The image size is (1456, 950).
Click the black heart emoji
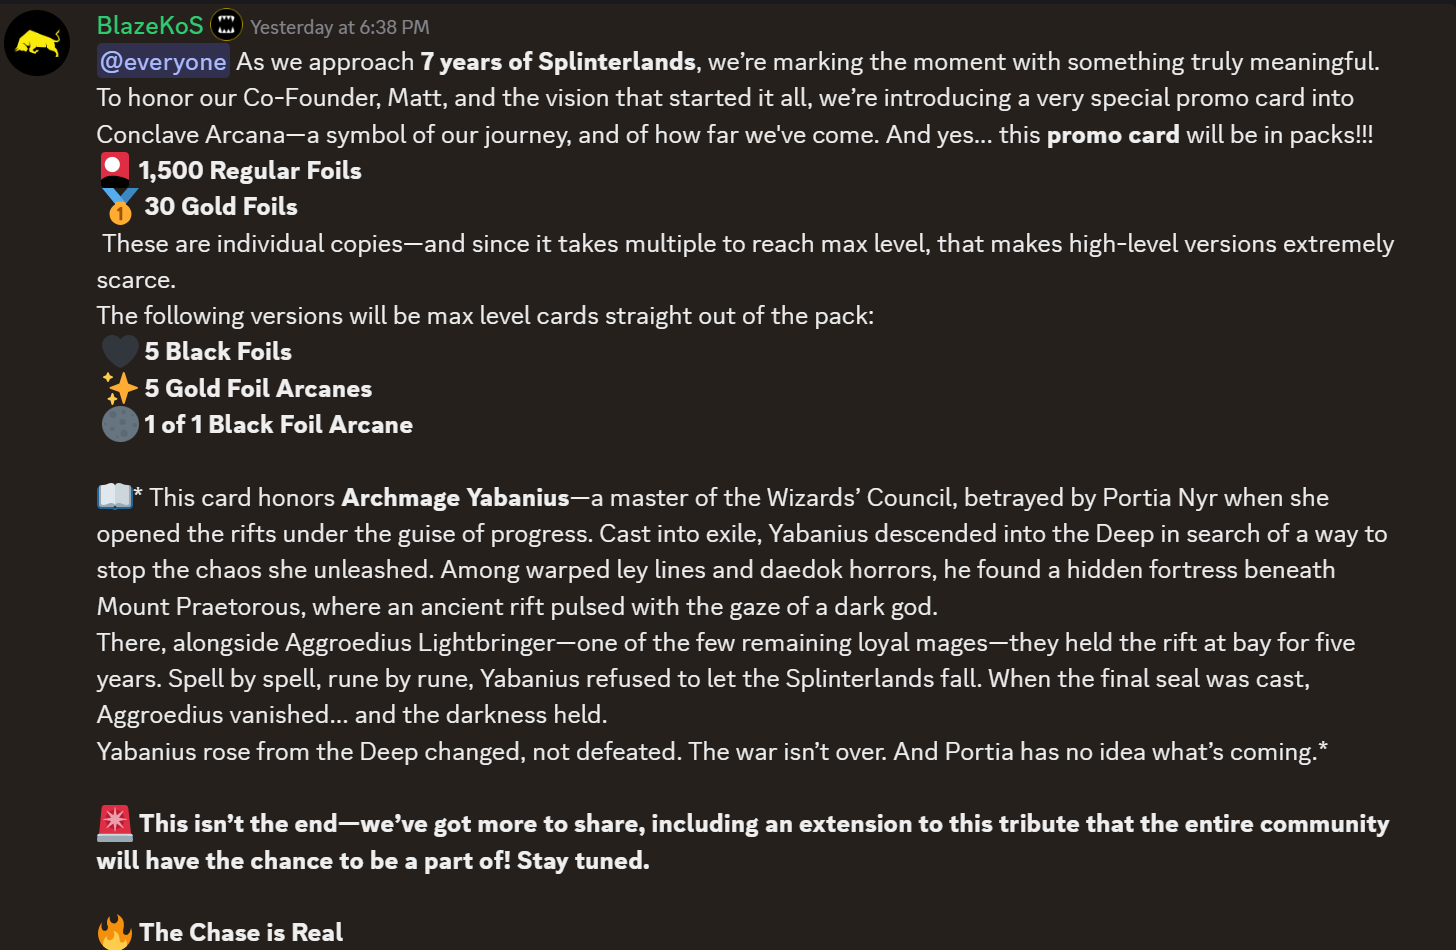click(120, 352)
